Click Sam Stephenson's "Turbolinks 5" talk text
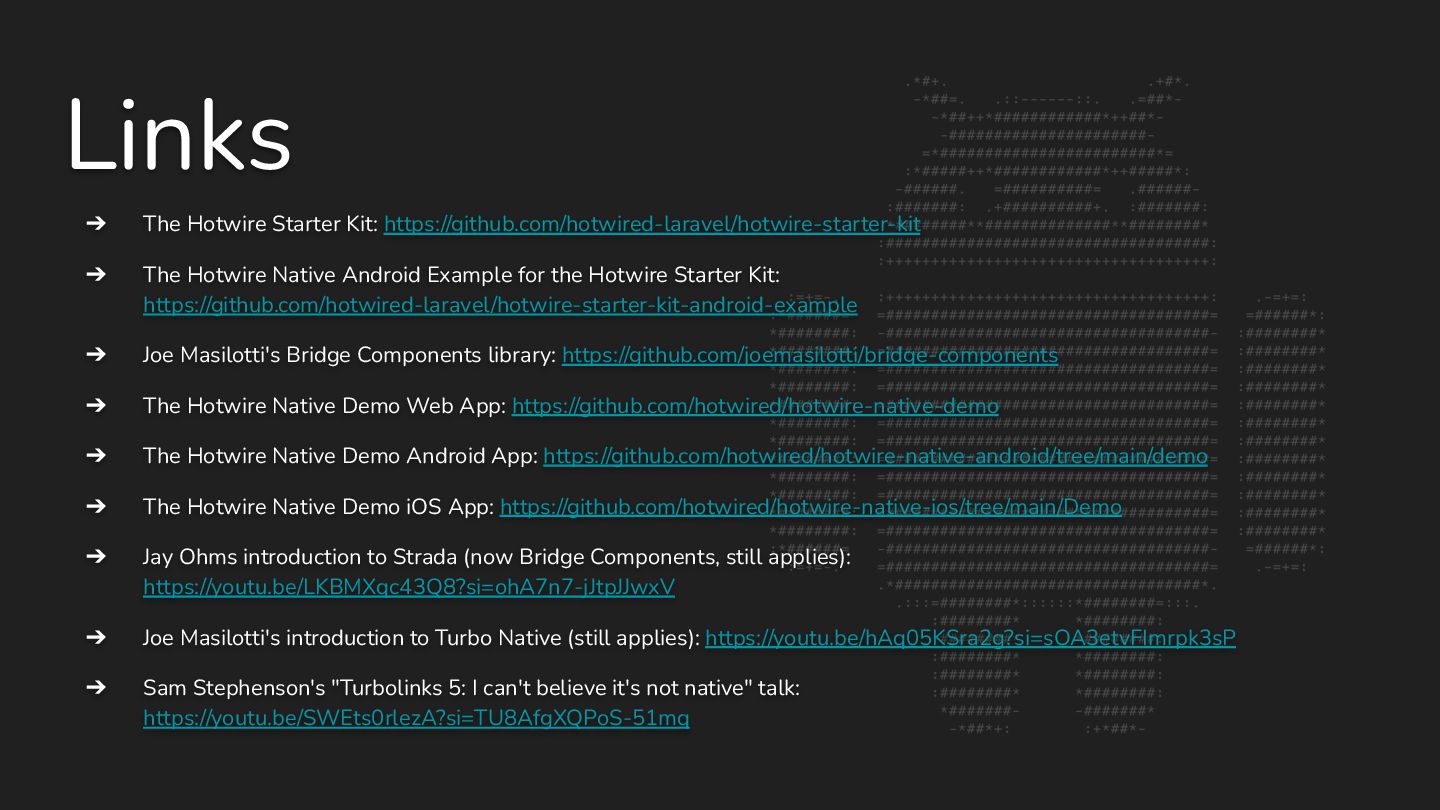The image size is (1440, 810). tap(471, 688)
